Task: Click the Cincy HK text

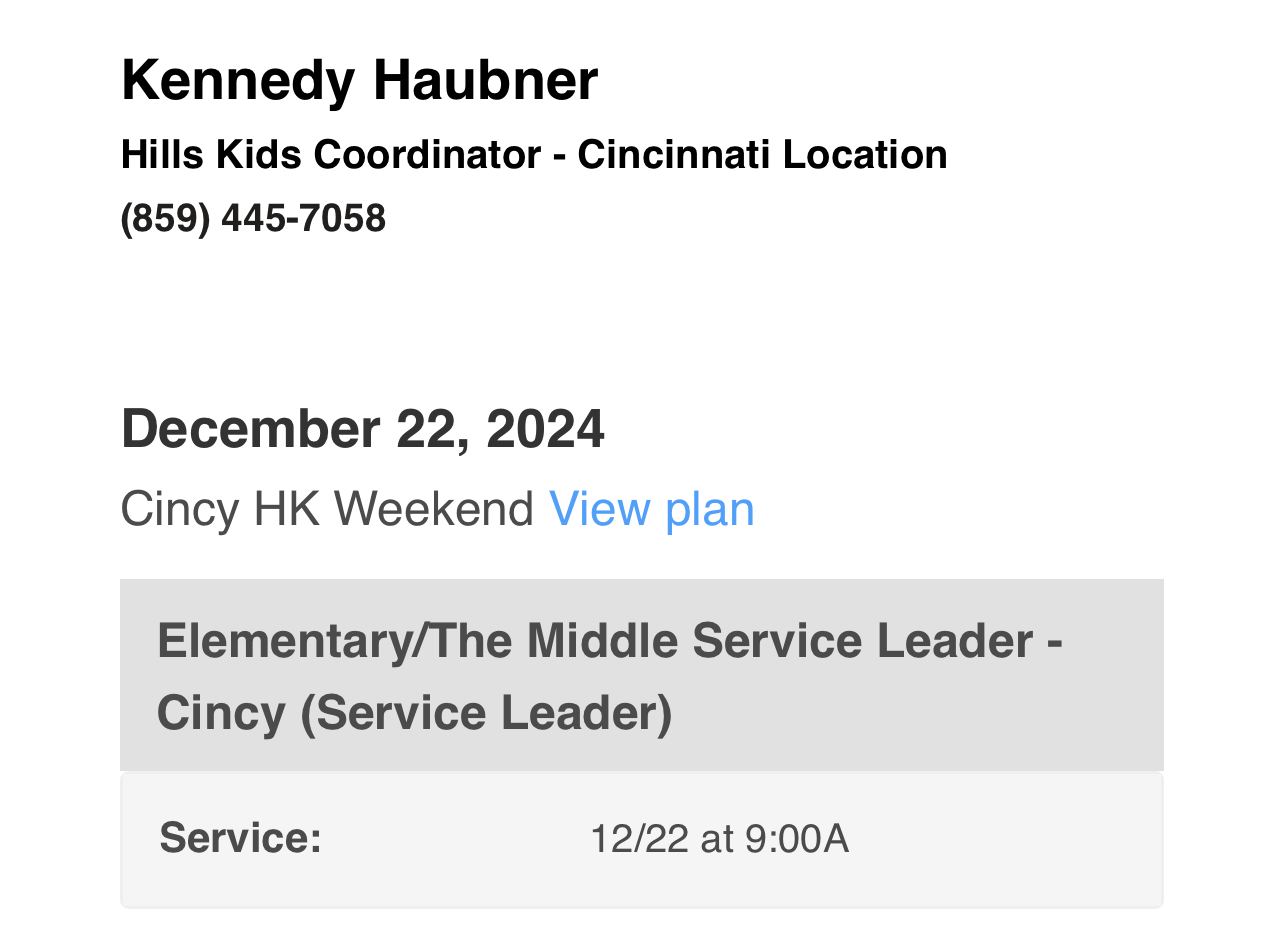Action: [220, 509]
